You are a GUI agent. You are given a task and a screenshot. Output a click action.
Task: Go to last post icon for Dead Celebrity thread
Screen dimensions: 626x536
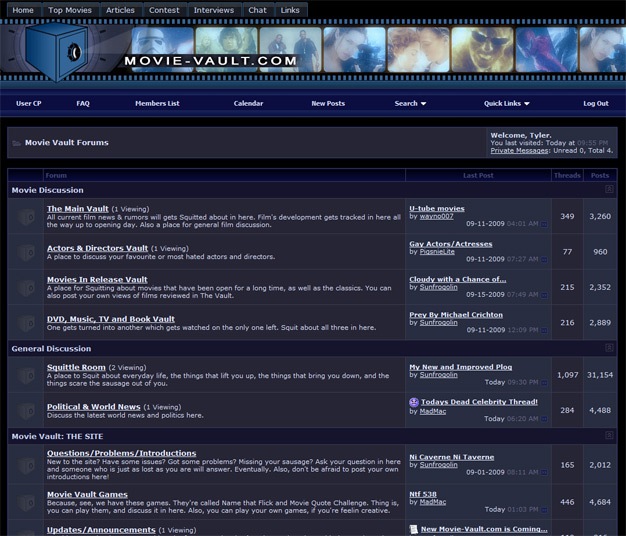click(544, 419)
